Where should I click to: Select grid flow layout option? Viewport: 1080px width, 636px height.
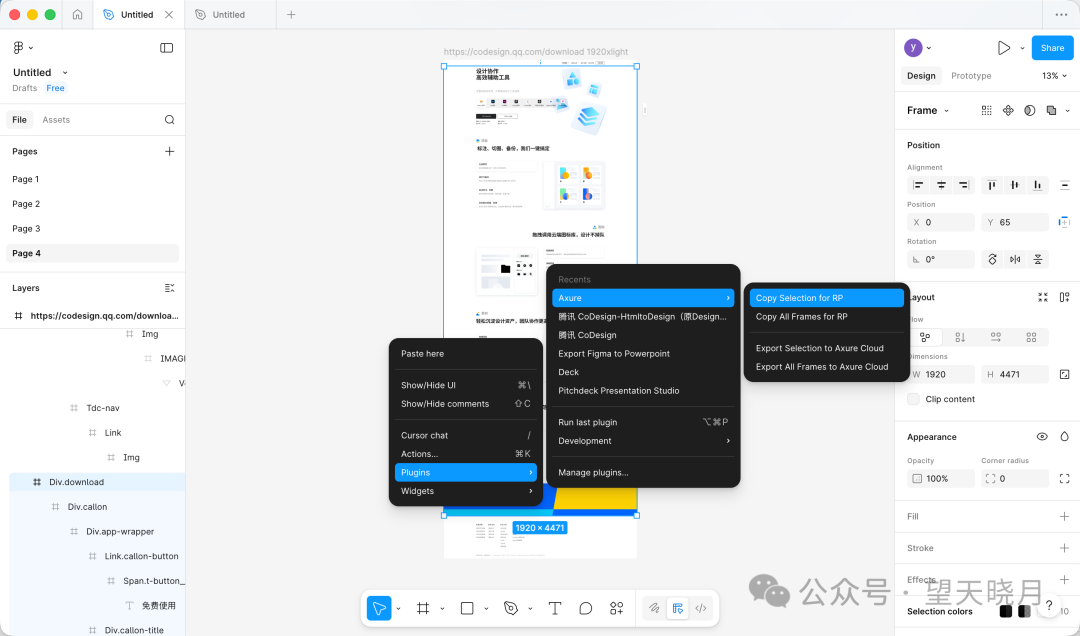1031,337
